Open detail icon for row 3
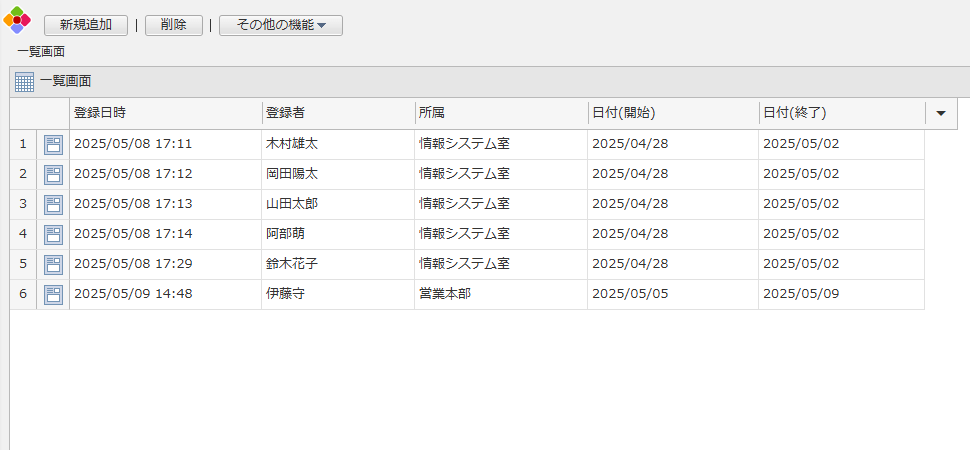Screen dimensions: 970x450 pyautogui.click(x=53, y=204)
